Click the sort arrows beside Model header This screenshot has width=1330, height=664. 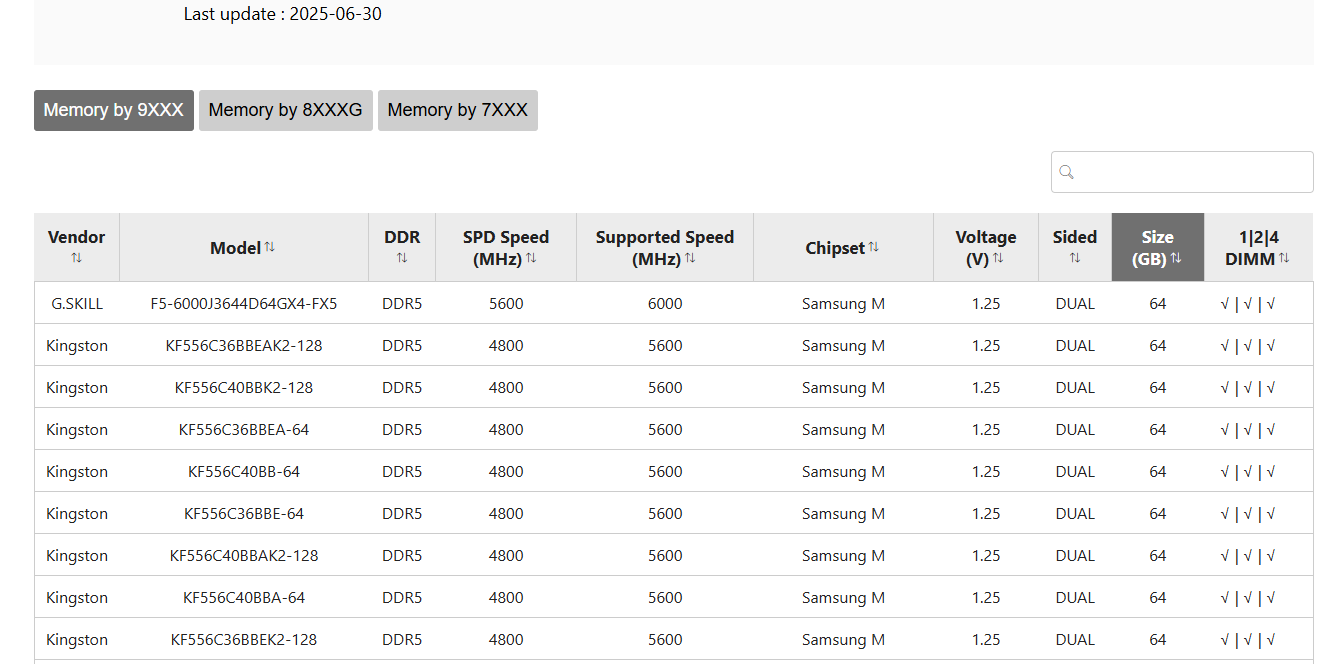[270, 247]
